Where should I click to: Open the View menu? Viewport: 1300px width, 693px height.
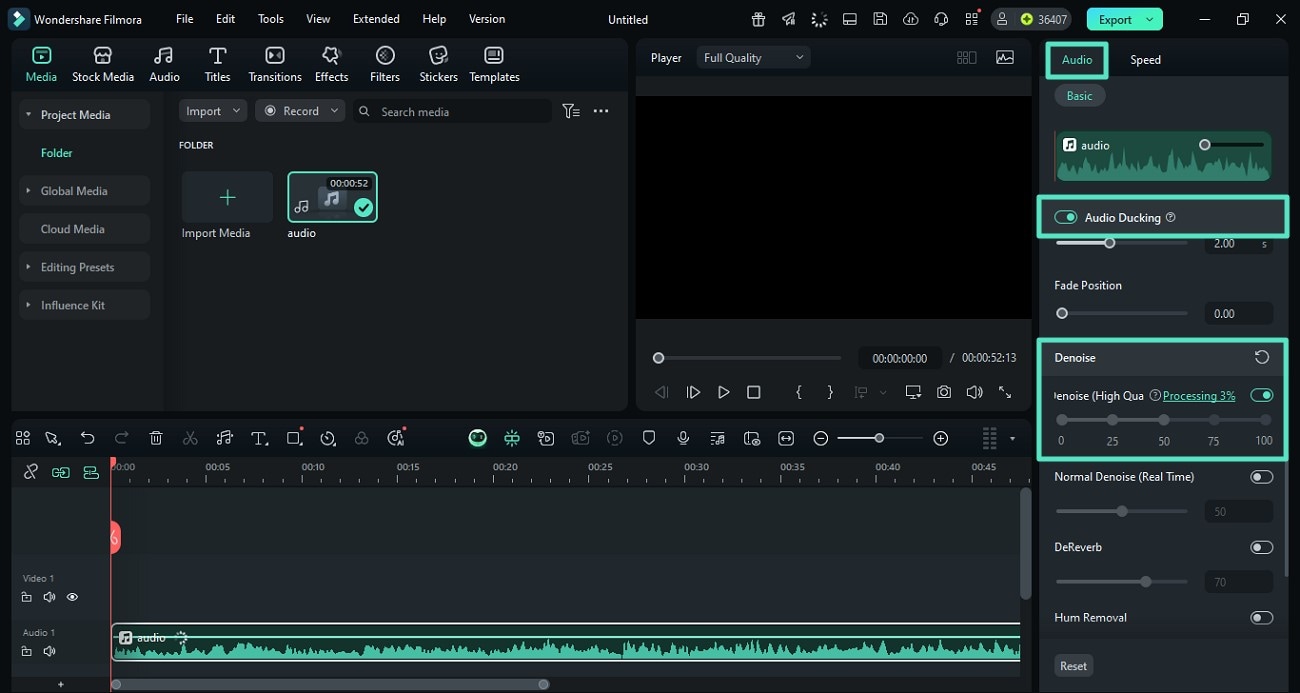(x=318, y=19)
